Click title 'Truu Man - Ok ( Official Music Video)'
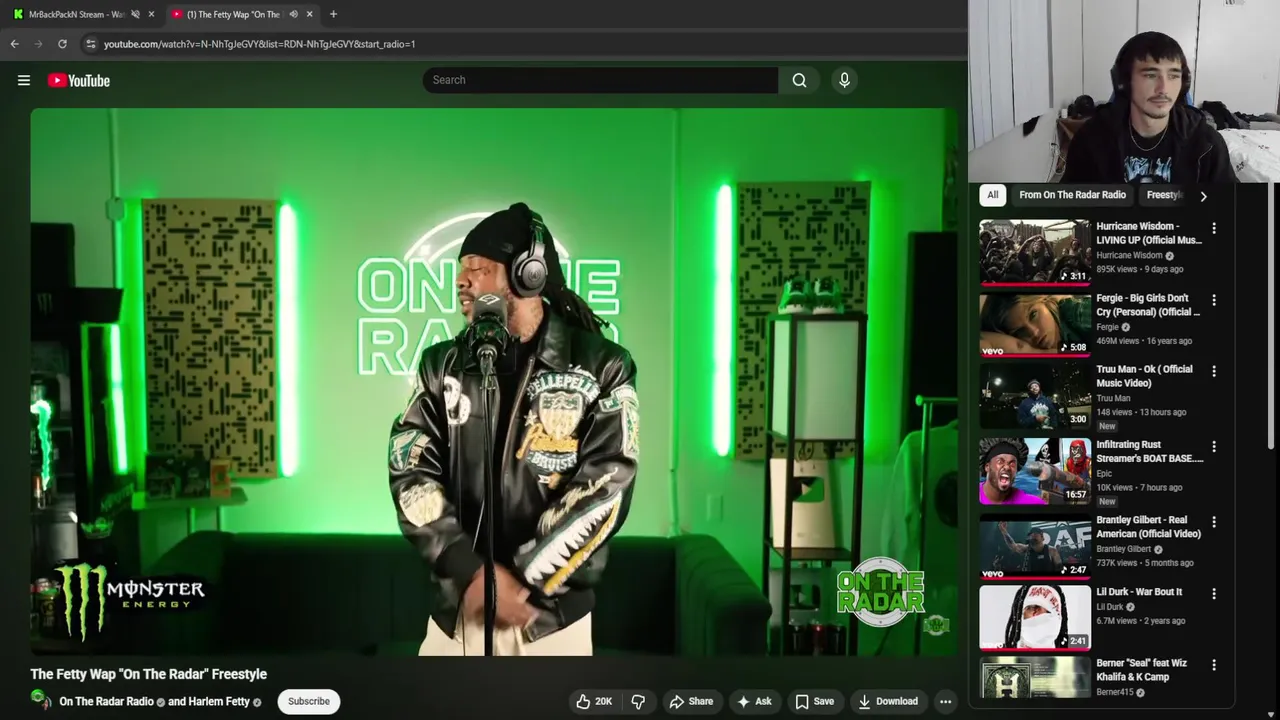This screenshot has width=1280, height=720. [1145, 376]
